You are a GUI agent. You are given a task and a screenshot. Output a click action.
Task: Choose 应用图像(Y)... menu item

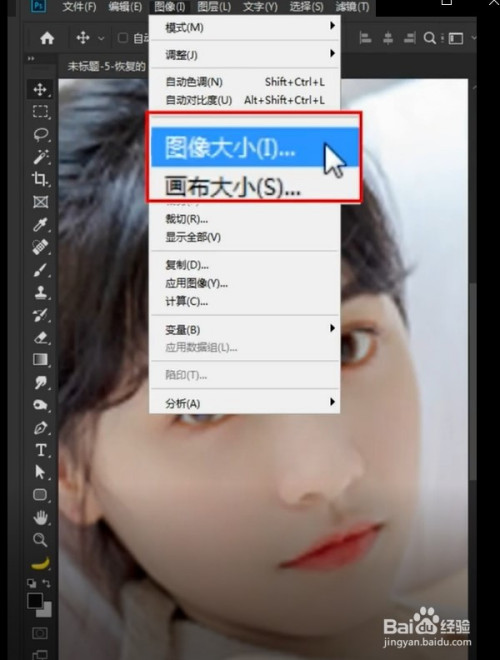tap(245, 283)
